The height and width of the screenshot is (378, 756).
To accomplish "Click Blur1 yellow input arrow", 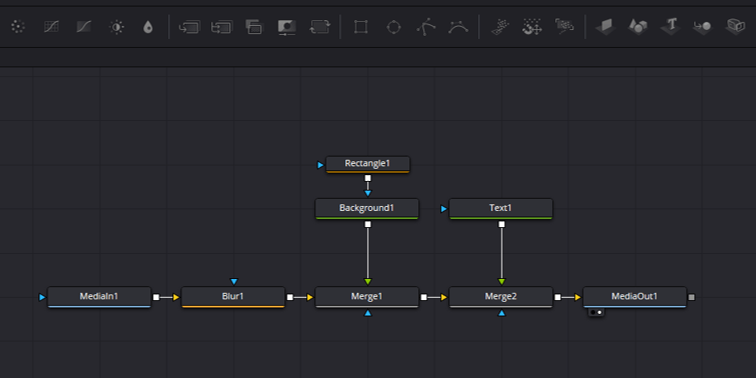I will pos(176,297).
